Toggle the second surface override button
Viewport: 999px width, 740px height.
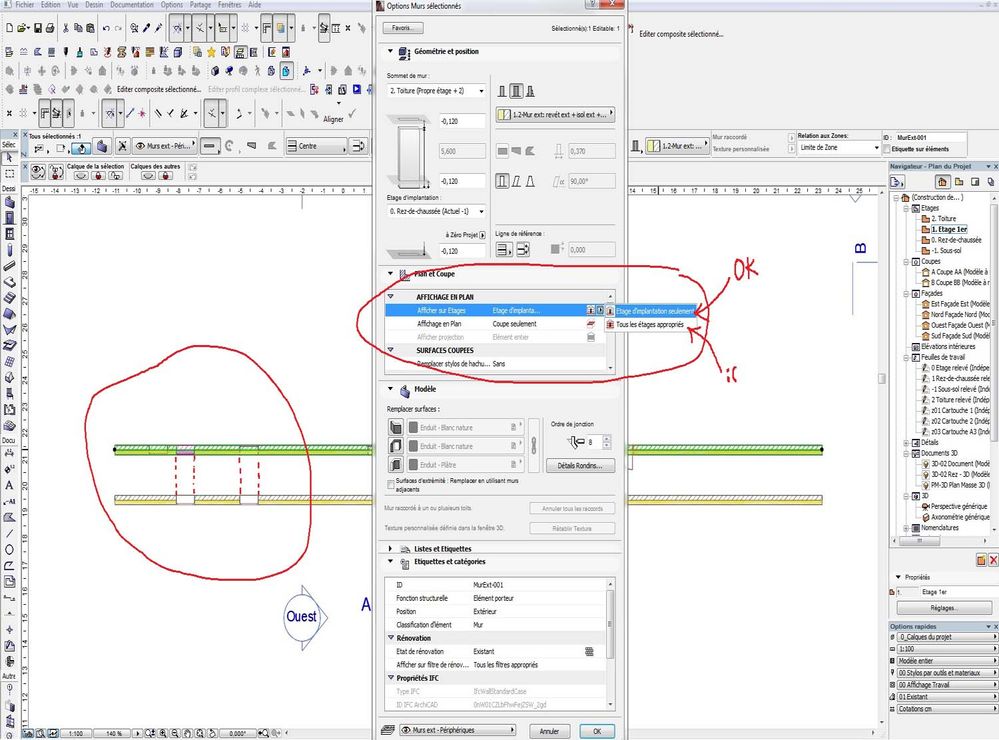click(x=396, y=446)
